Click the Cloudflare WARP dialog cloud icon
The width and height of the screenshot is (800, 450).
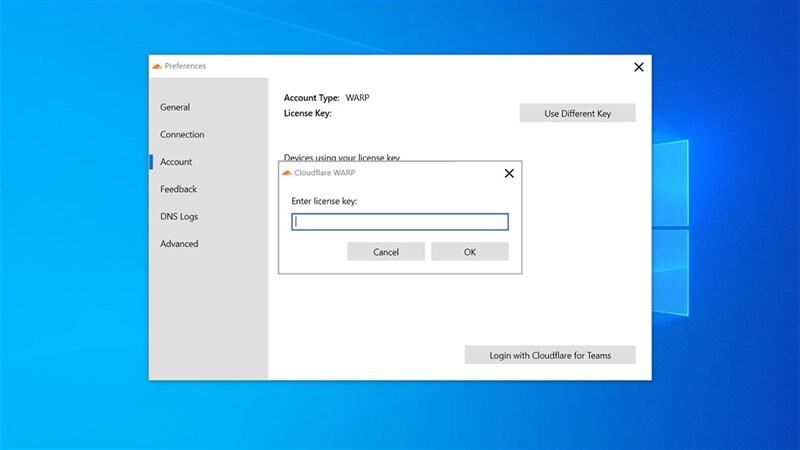(x=287, y=173)
